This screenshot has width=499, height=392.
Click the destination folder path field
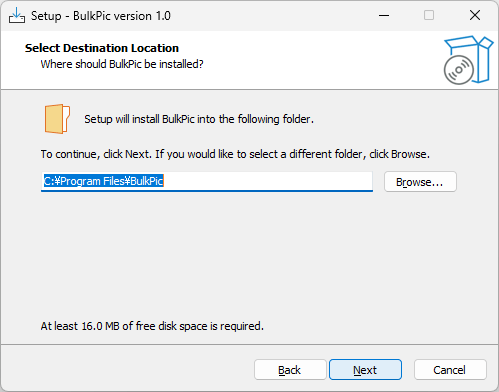pyautogui.click(x=207, y=182)
